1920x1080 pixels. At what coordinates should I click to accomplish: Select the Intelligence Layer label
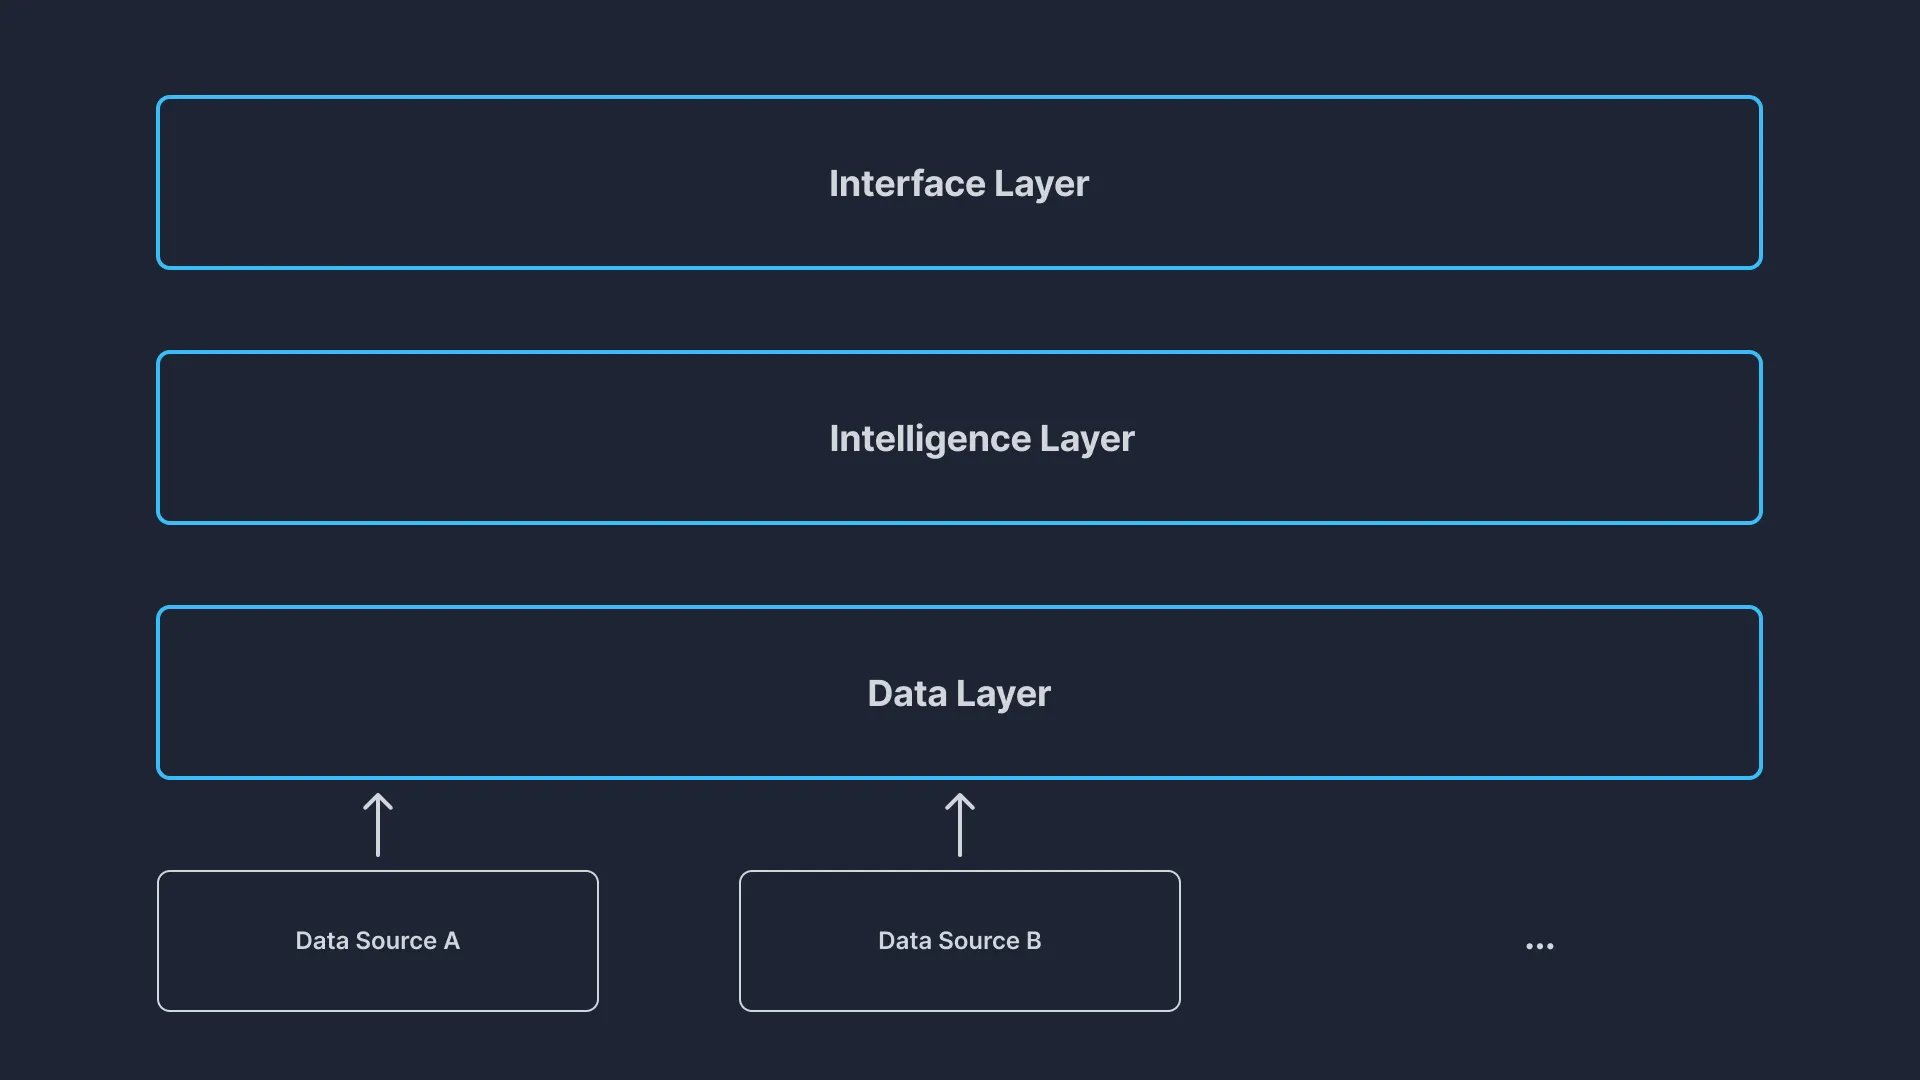point(981,437)
